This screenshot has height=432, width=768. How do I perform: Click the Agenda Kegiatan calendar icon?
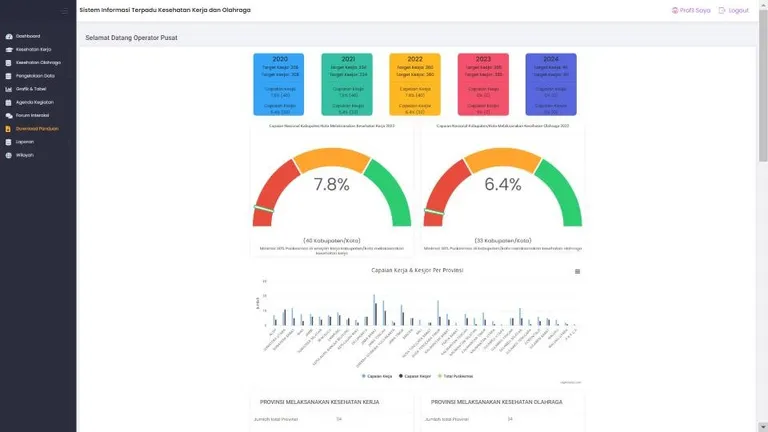8,102
